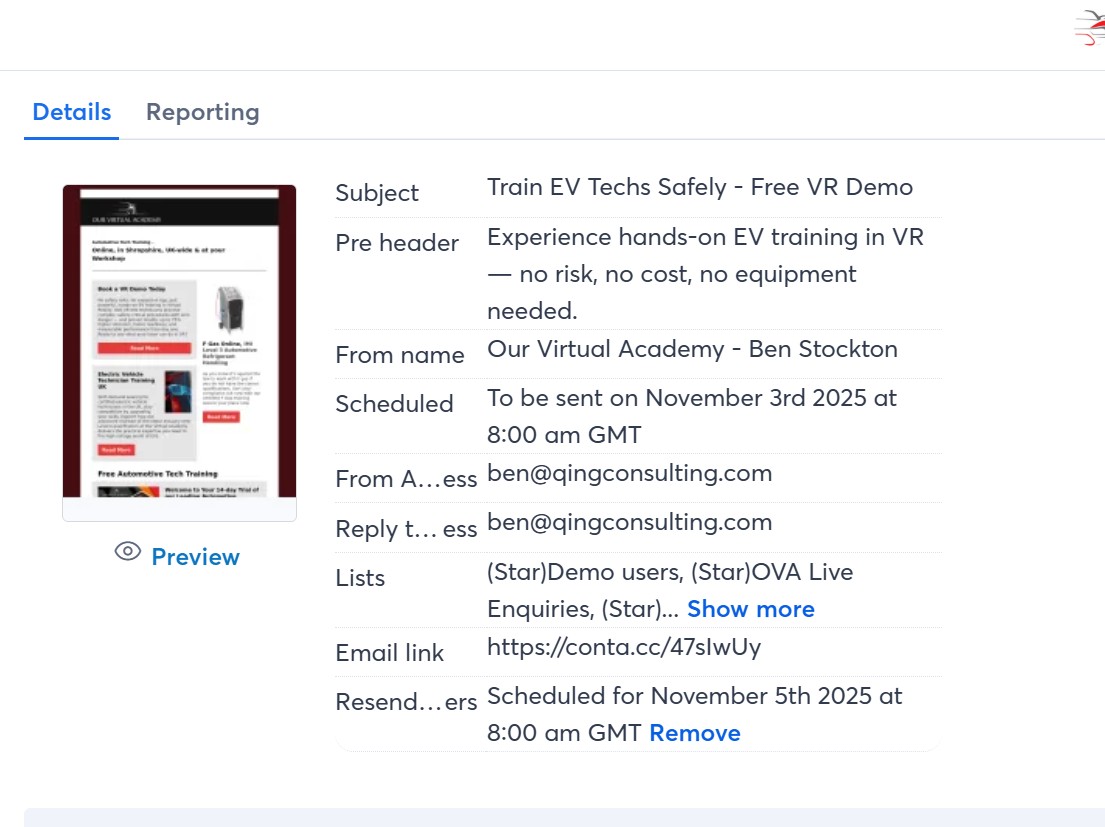This screenshot has height=827, width=1105.
Task: Click the subject line text value
Action: tap(699, 187)
